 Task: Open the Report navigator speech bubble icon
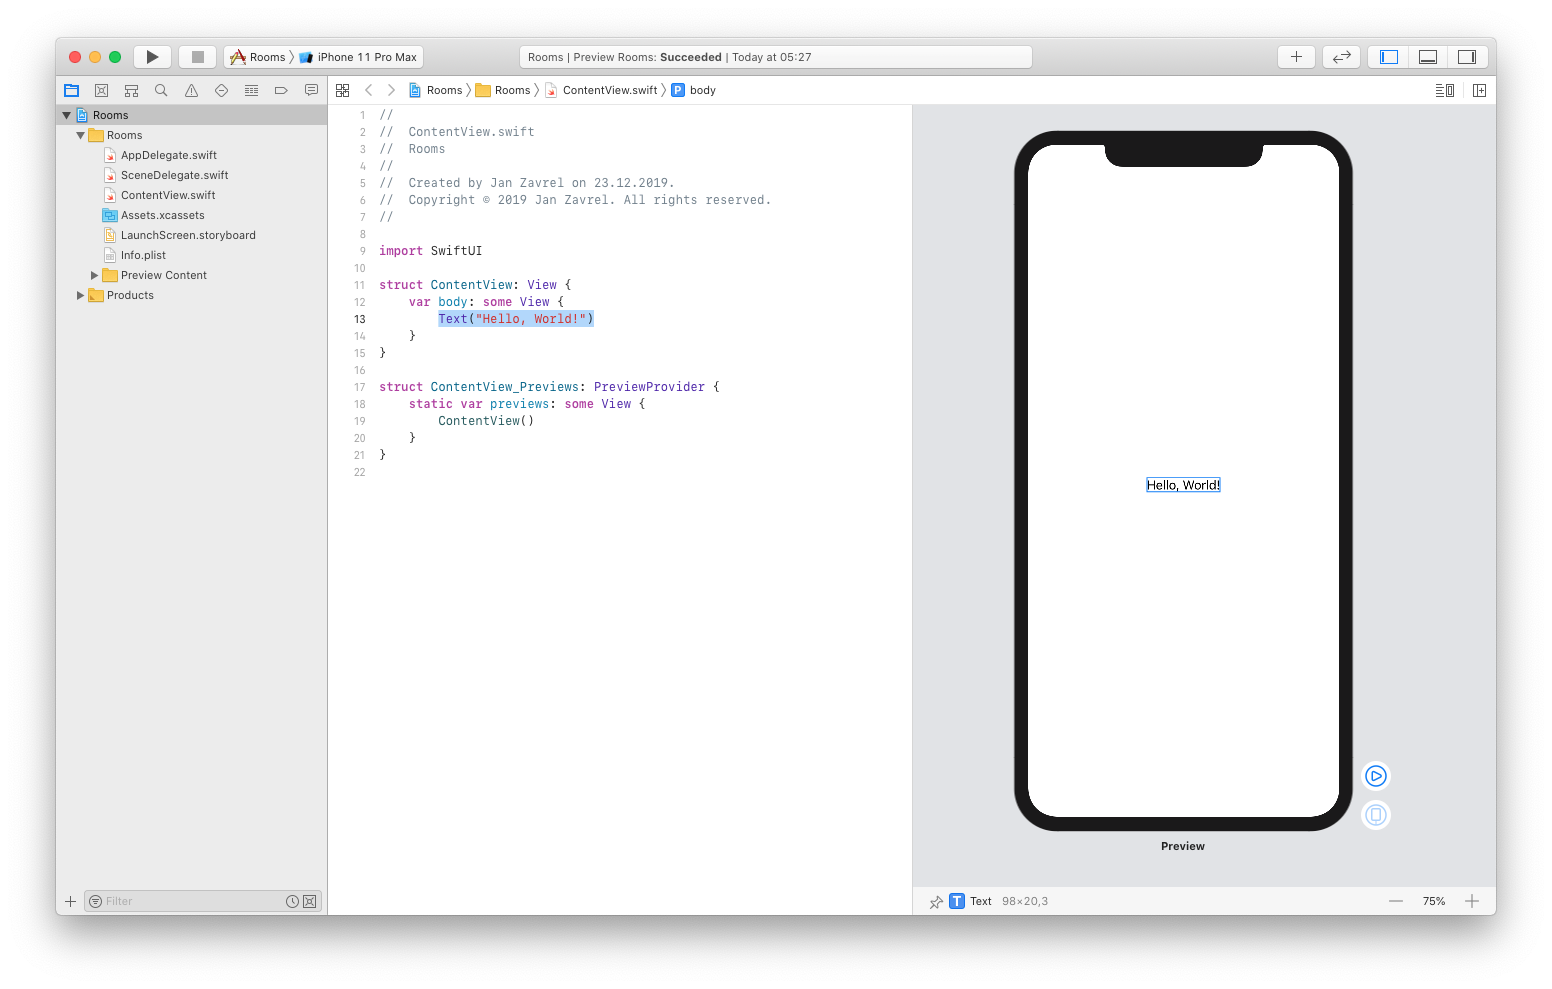(x=311, y=89)
